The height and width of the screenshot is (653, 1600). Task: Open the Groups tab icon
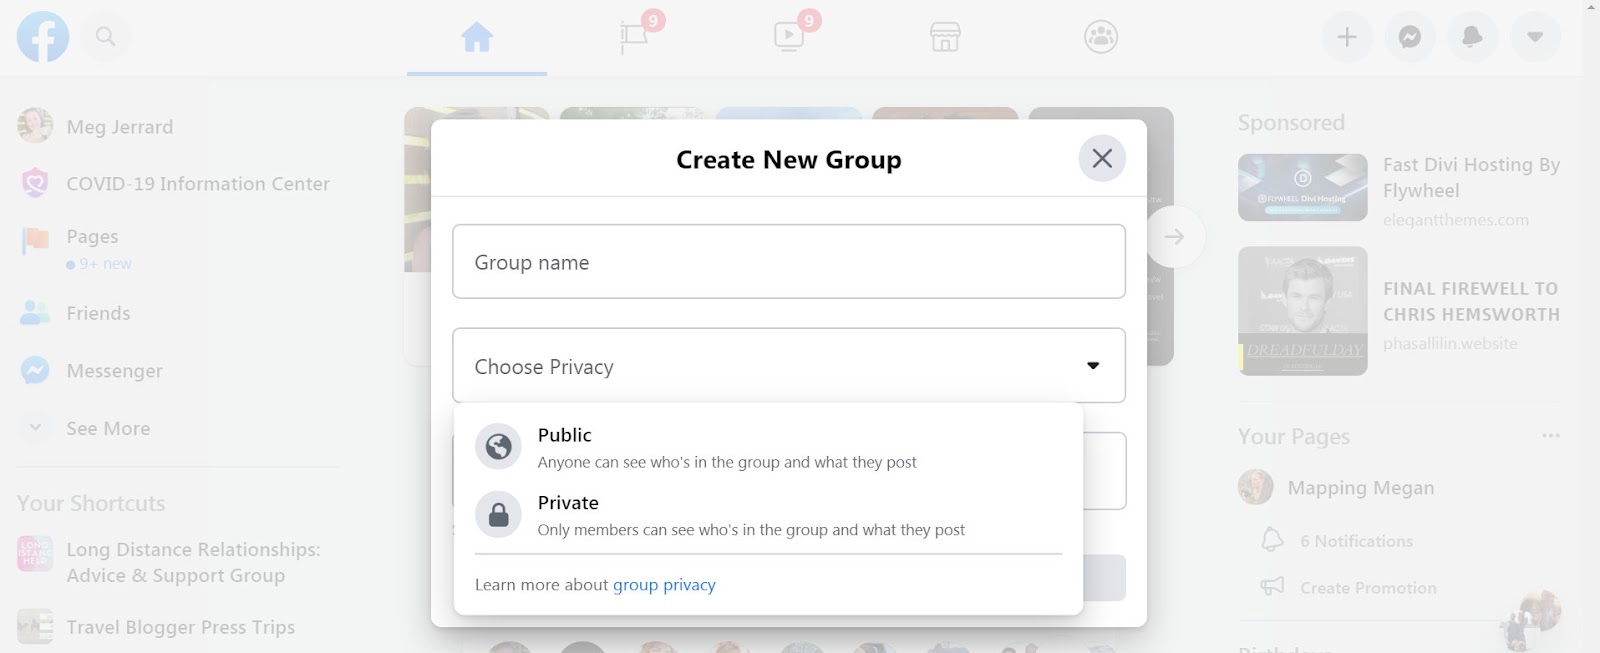(1101, 37)
